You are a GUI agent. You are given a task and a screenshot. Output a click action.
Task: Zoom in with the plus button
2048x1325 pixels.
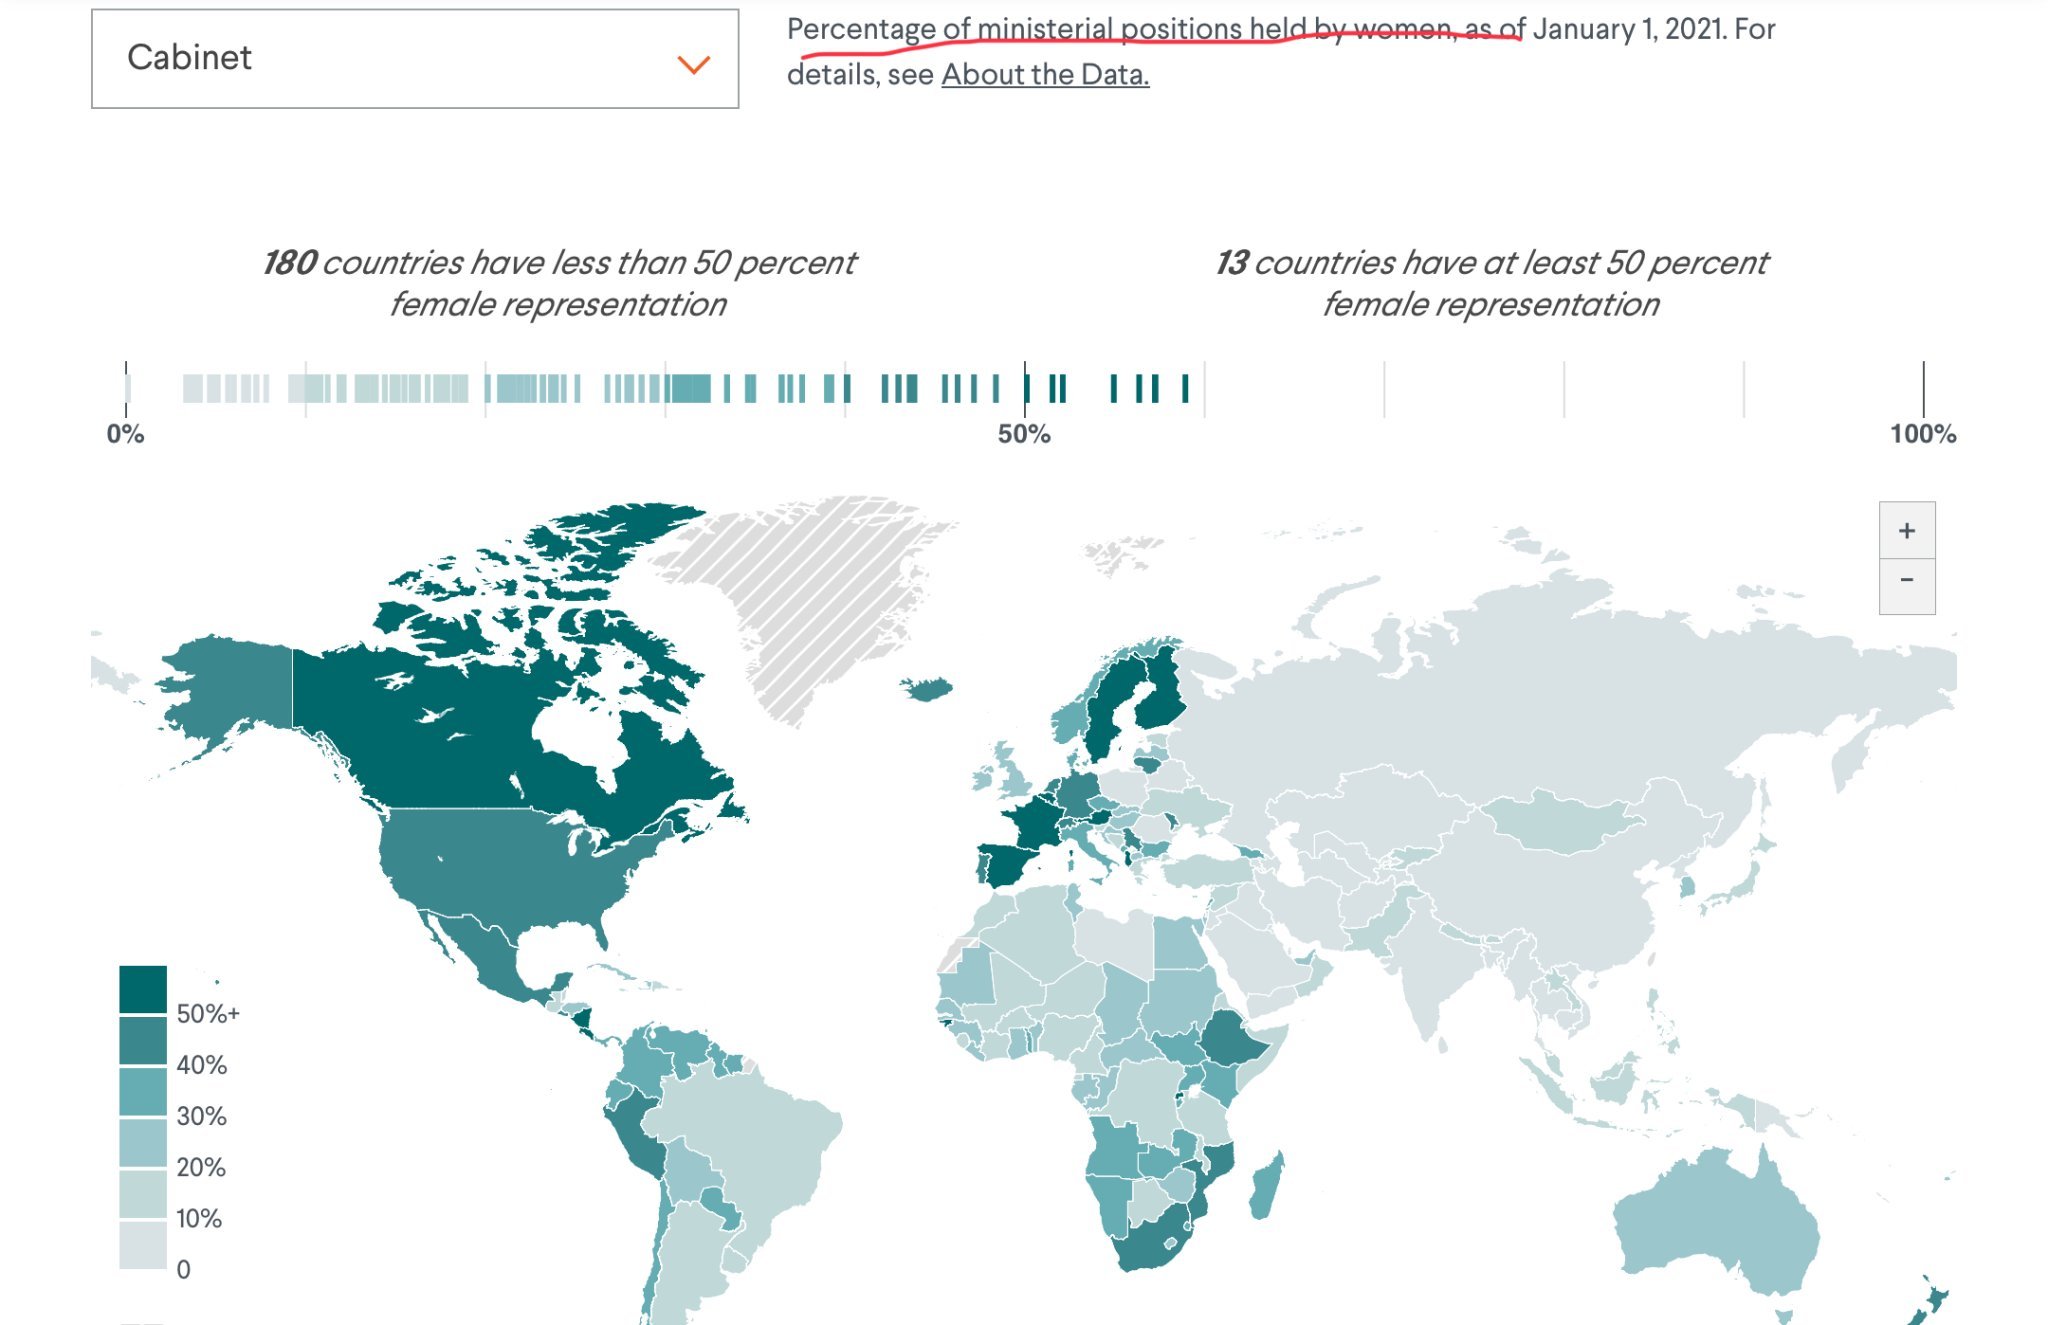[x=1906, y=531]
